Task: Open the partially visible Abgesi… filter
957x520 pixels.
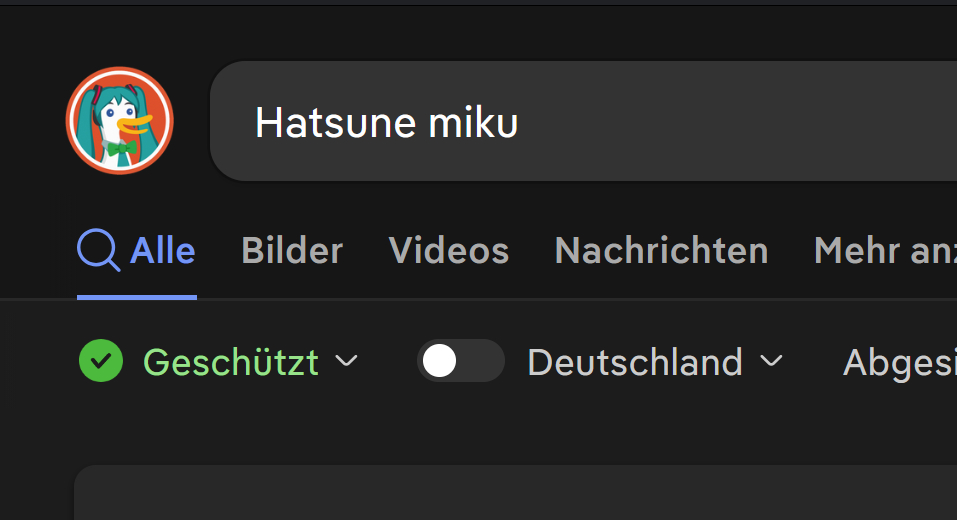Action: [898, 362]
